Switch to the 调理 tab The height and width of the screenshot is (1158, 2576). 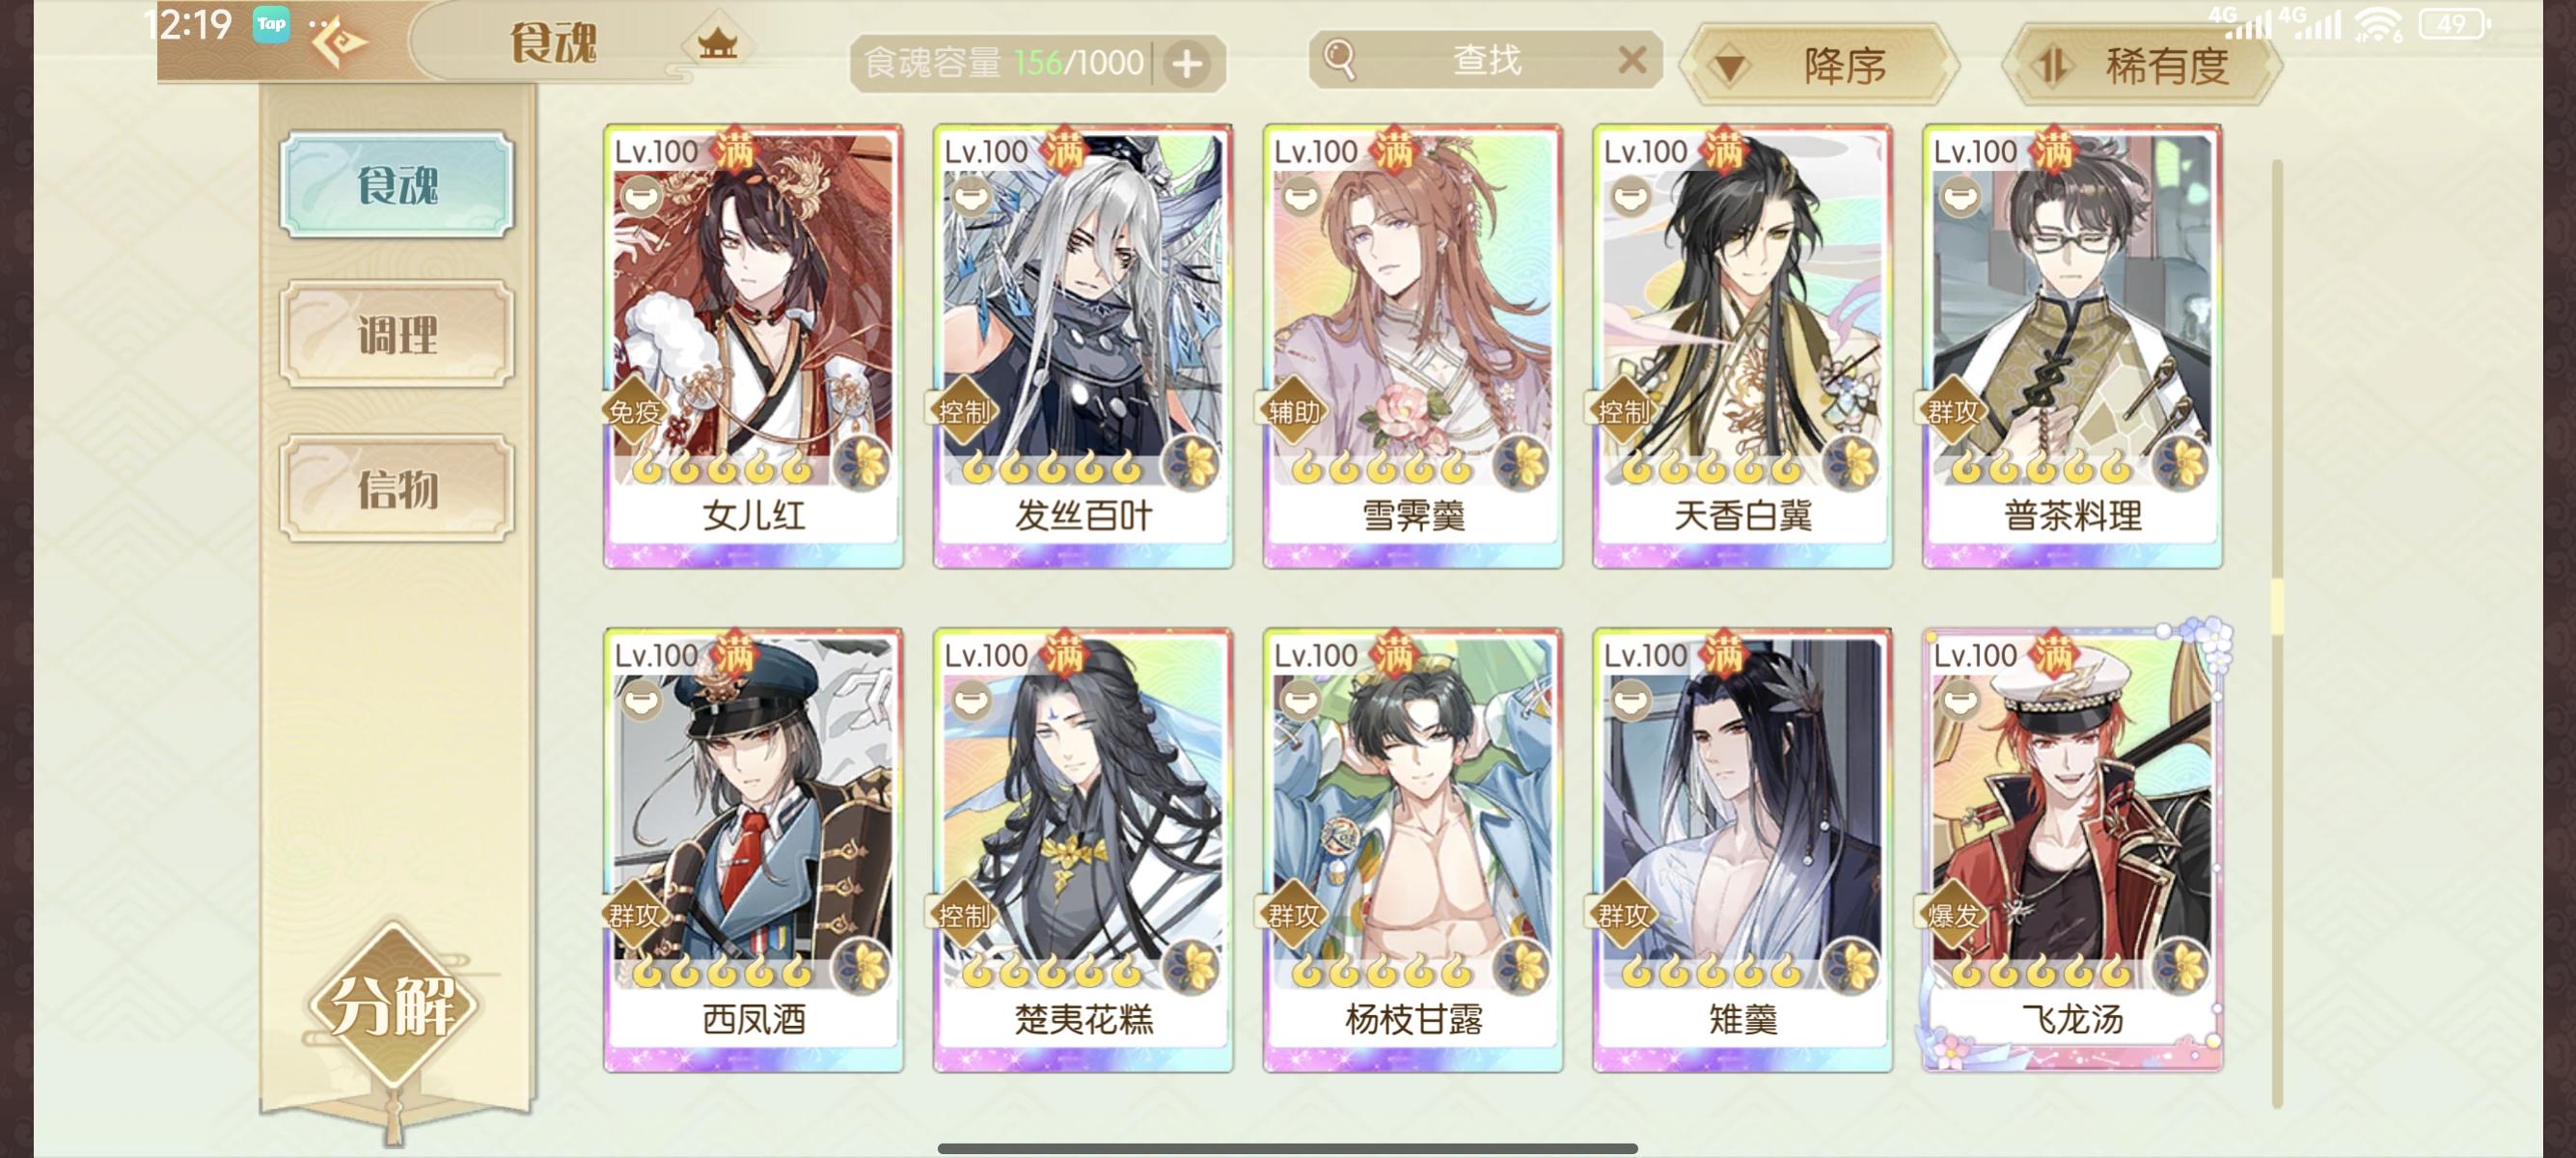click(397, 334)
